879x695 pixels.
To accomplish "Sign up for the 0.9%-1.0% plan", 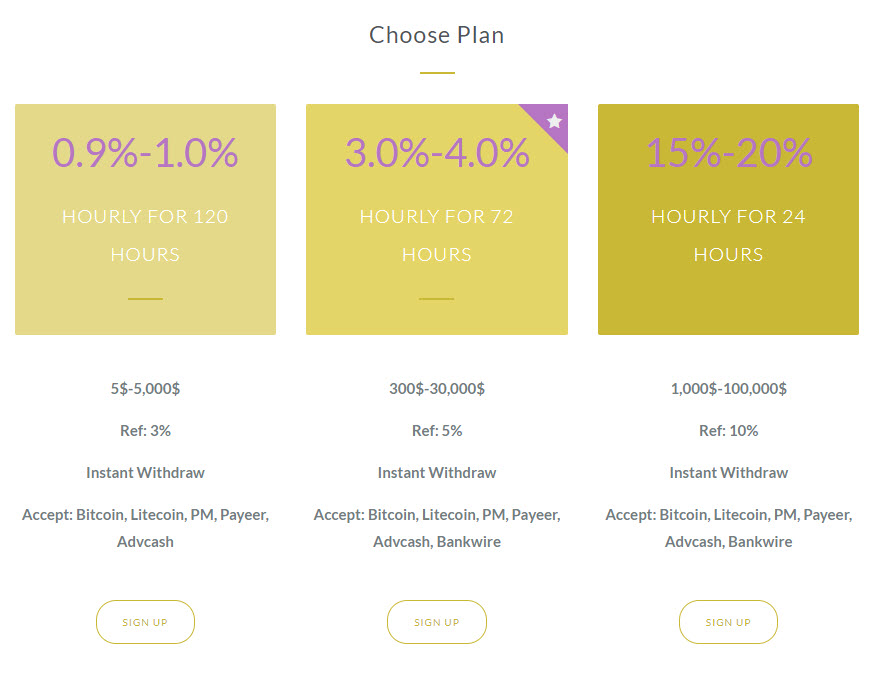I will (145, 622).
